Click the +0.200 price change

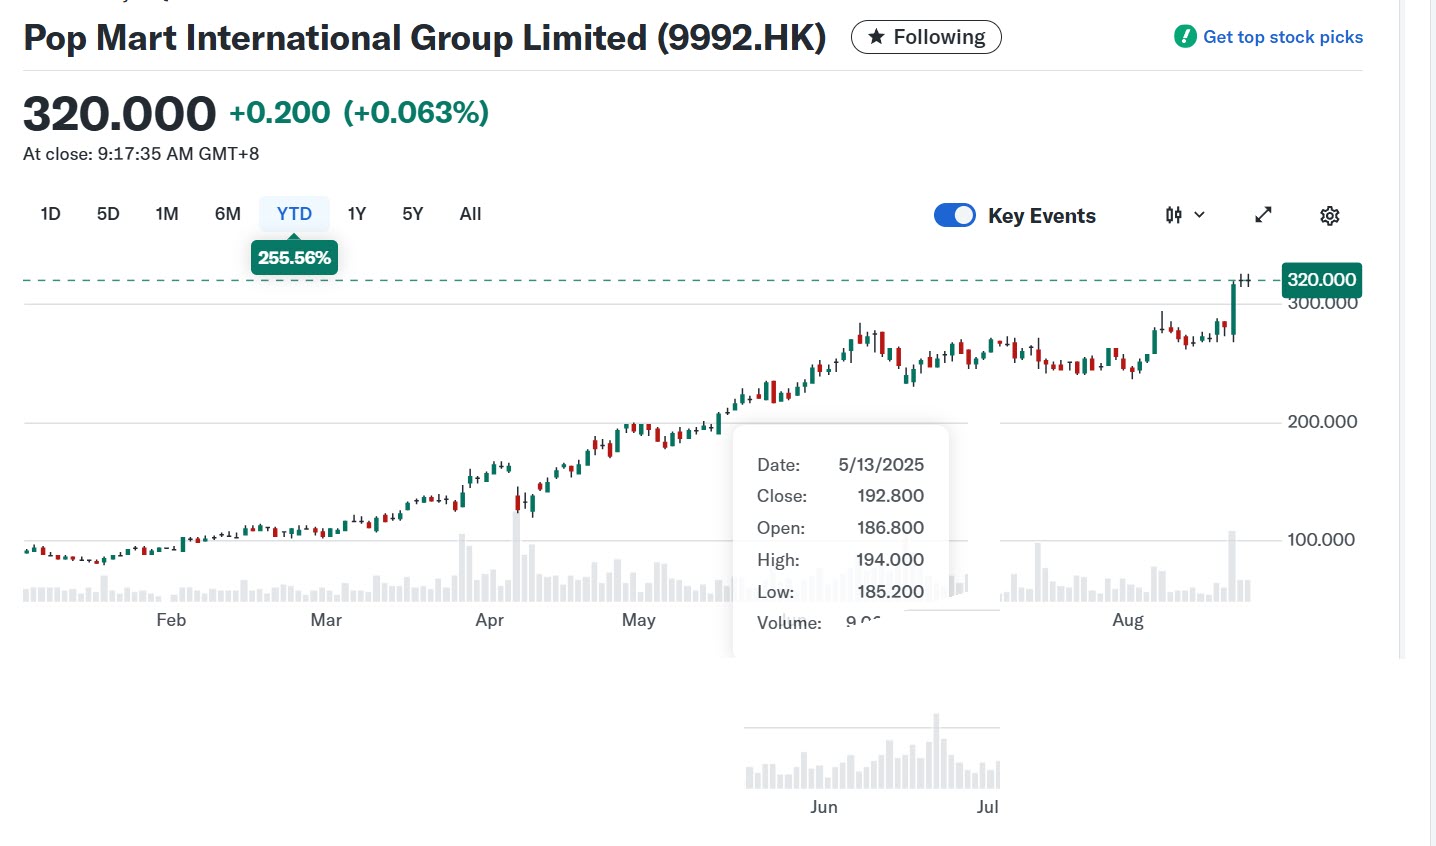click(x=280, y=112)
